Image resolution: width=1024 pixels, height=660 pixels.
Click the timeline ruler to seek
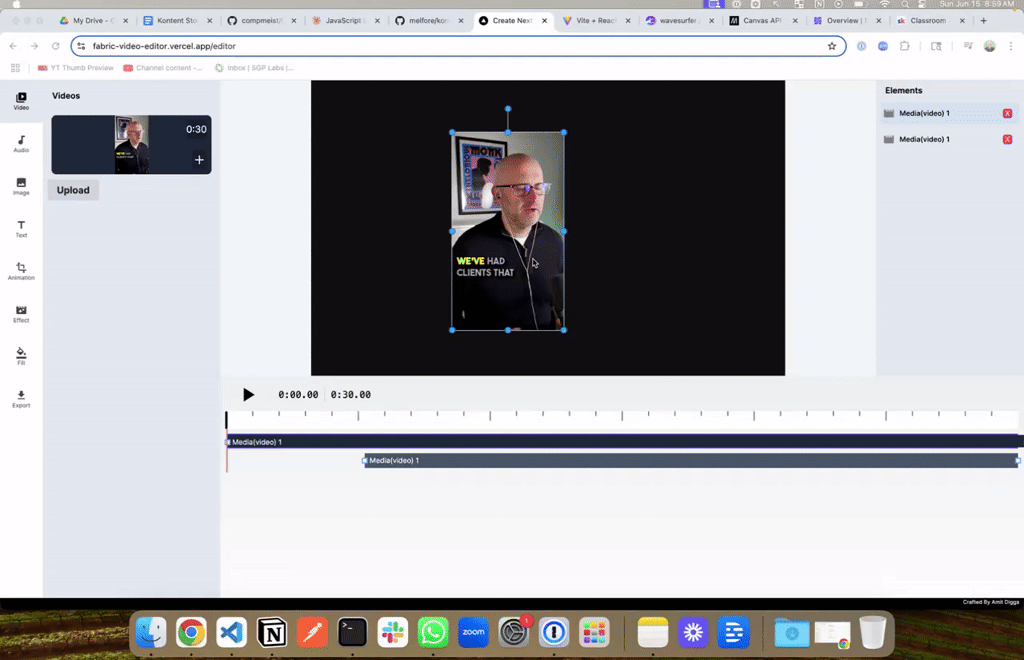[x=622, y=418]
